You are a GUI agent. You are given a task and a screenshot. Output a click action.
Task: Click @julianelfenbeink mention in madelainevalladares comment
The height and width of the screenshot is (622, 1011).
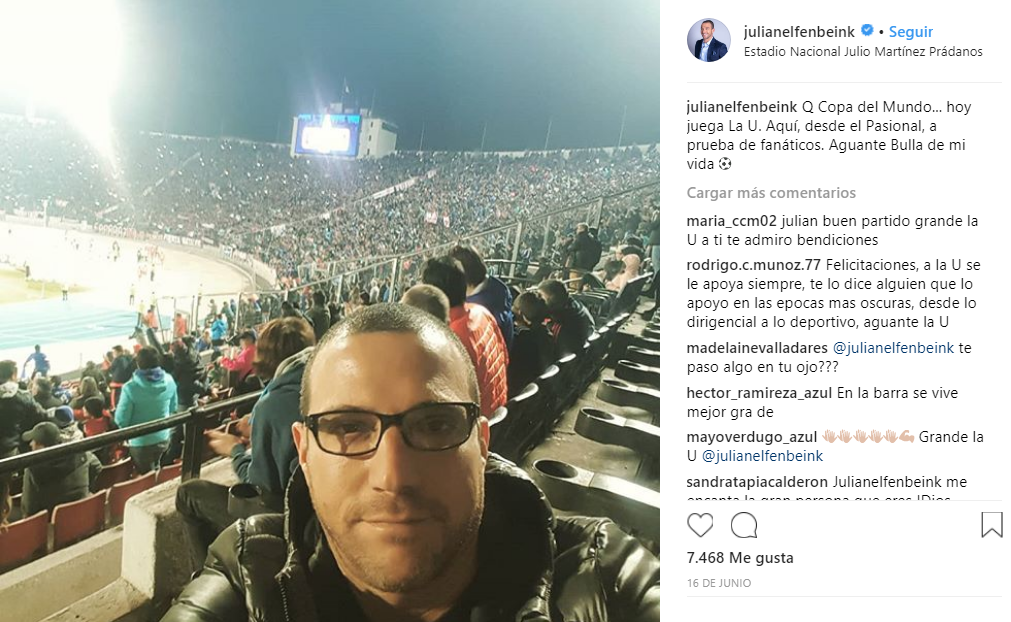893,348
